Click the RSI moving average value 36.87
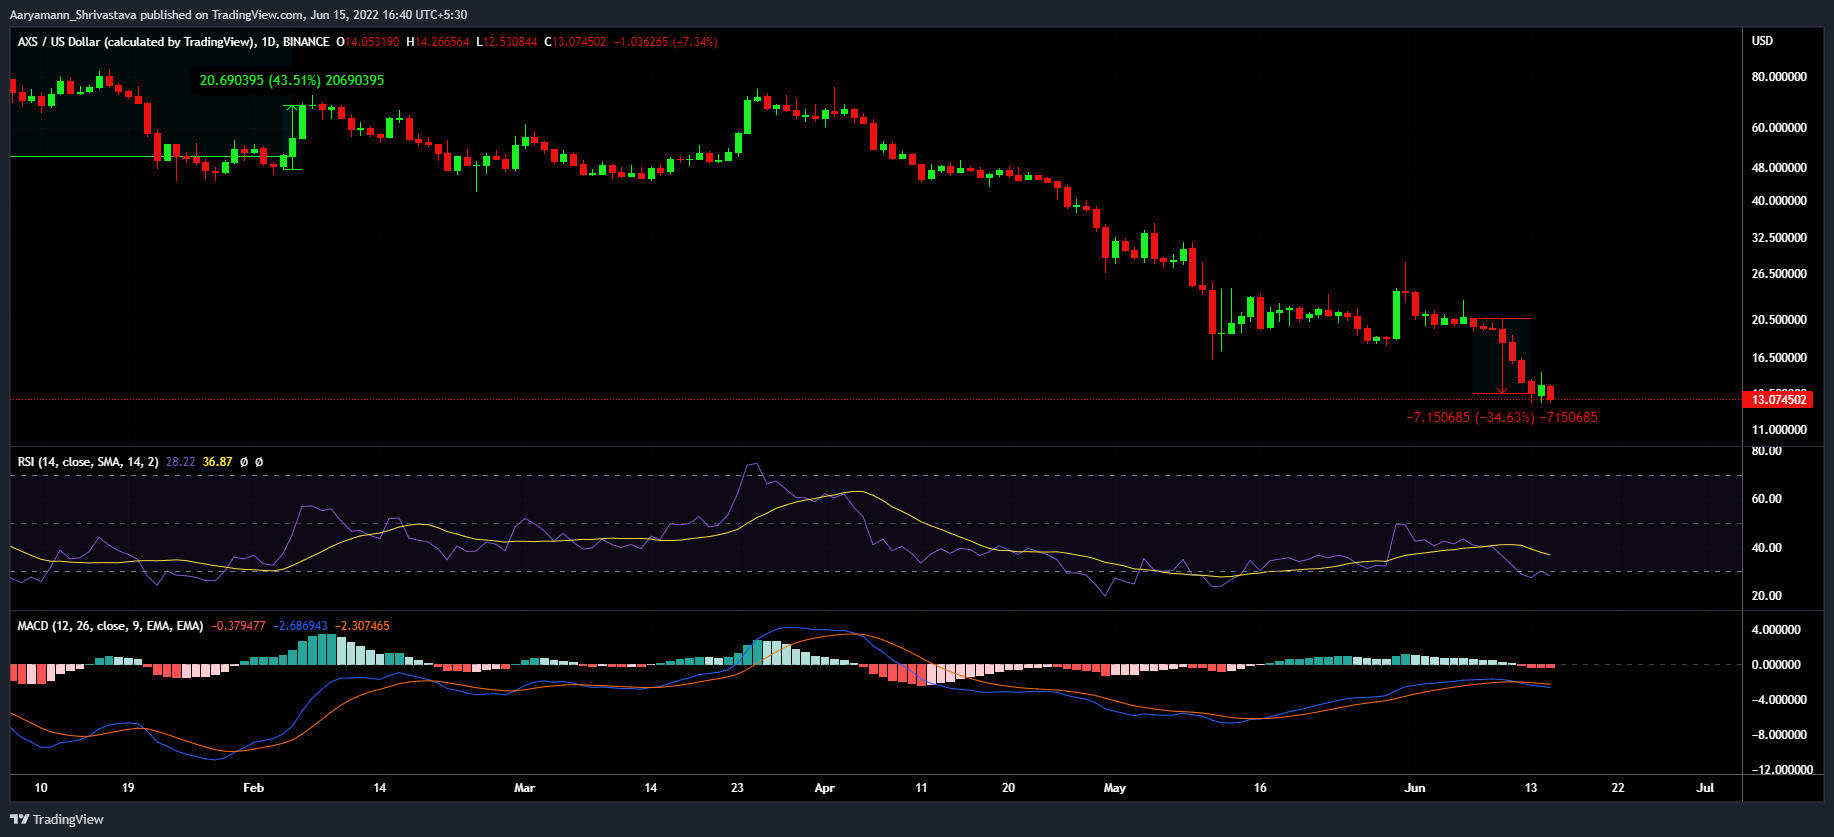 coord(217,462)
